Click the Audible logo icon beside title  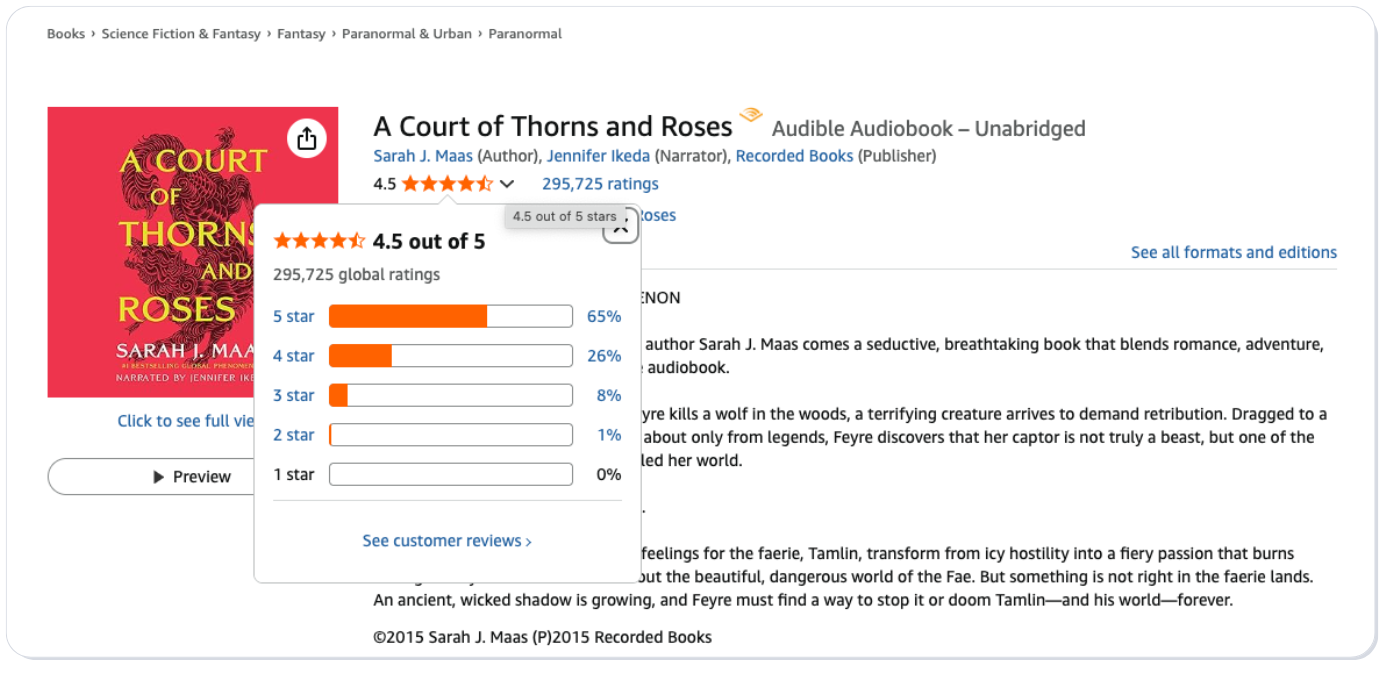click(x=750, y=118)
